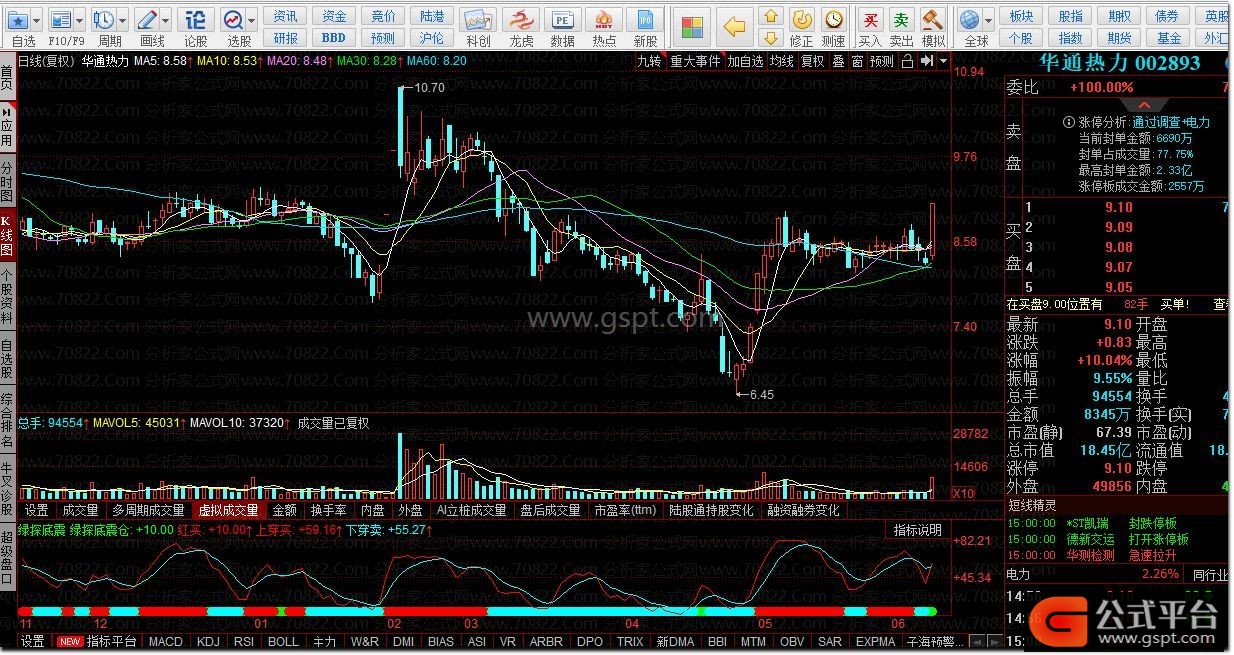Switch to the KDJ indicator tab
The width and height of the screenshot is (1234, 655).
pyautogui.click(x=208, y=642)
